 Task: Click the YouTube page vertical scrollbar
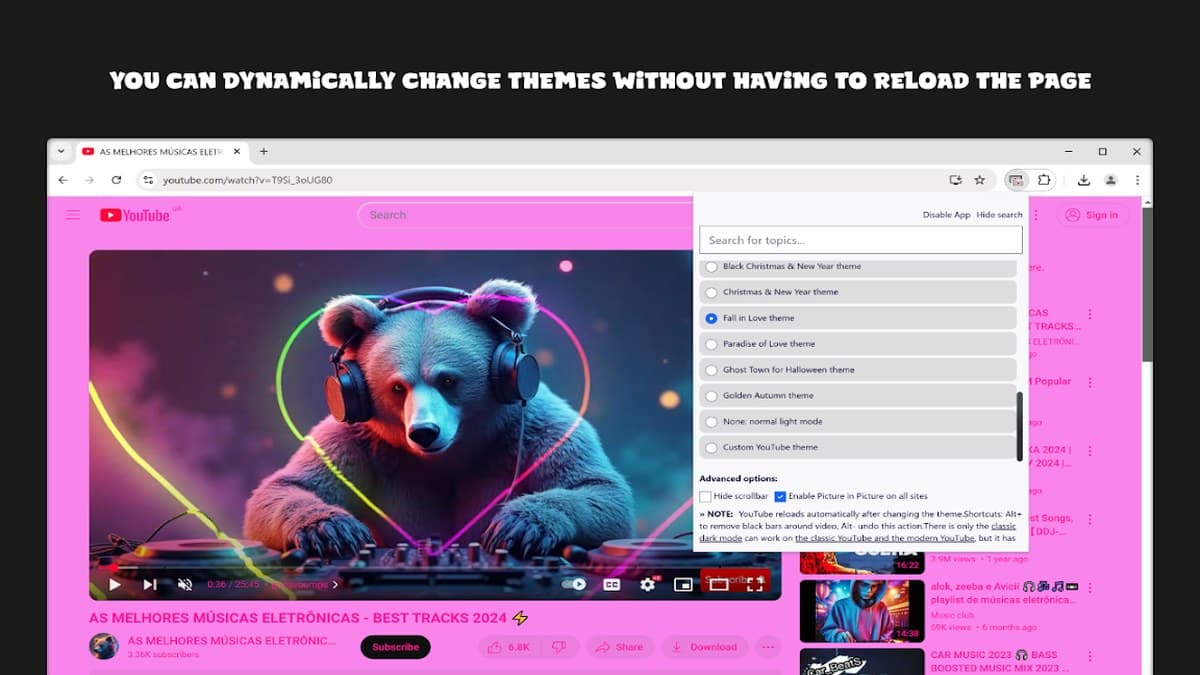coord(1146,285)
